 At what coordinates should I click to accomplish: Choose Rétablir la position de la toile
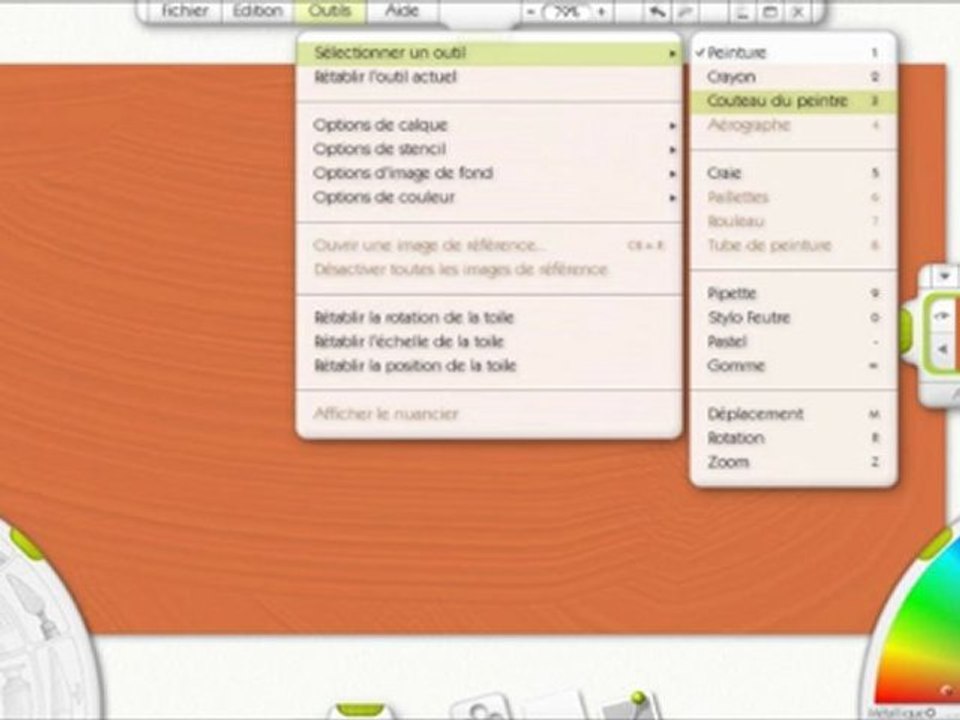pyautogui.click(x=489, y=366)
